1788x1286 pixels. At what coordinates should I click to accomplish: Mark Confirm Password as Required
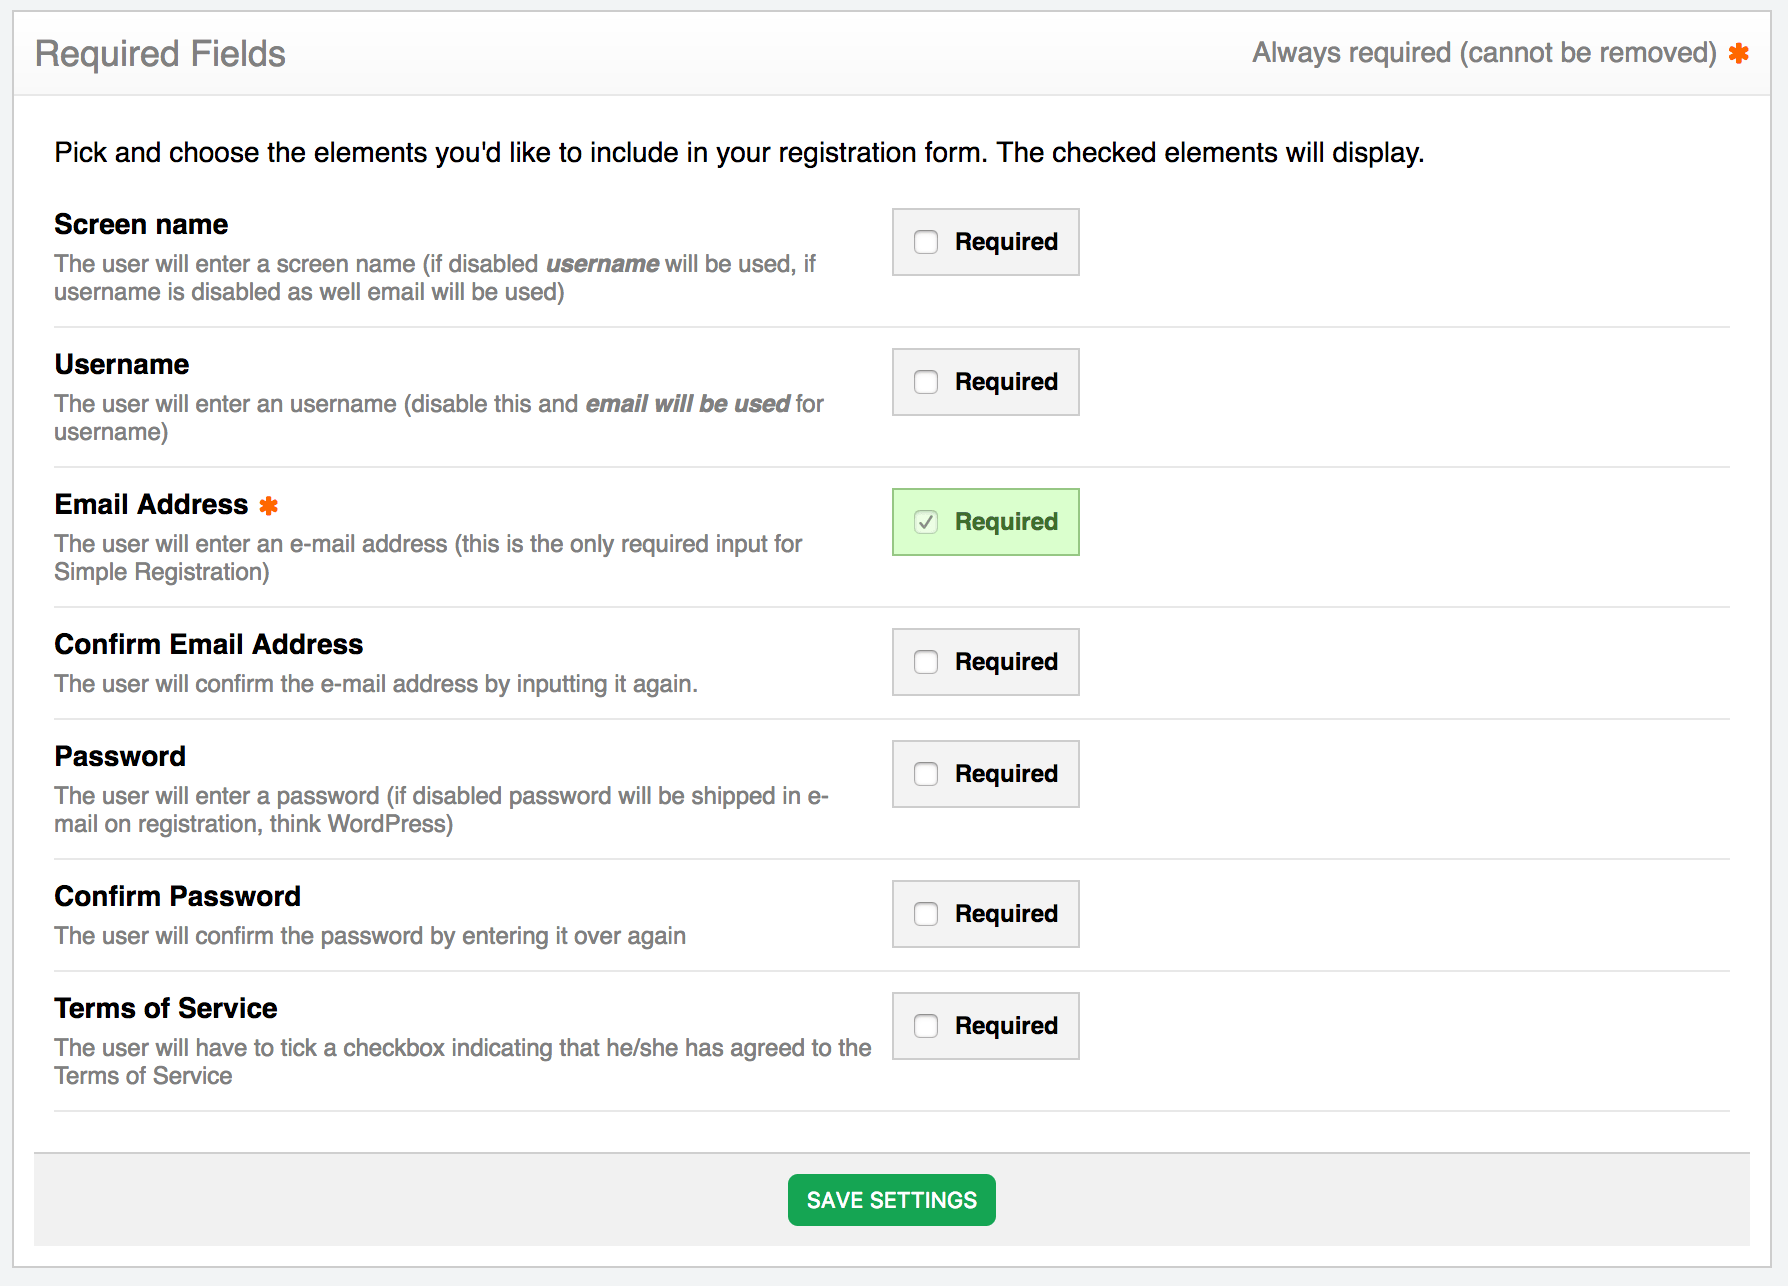(926, 914)
